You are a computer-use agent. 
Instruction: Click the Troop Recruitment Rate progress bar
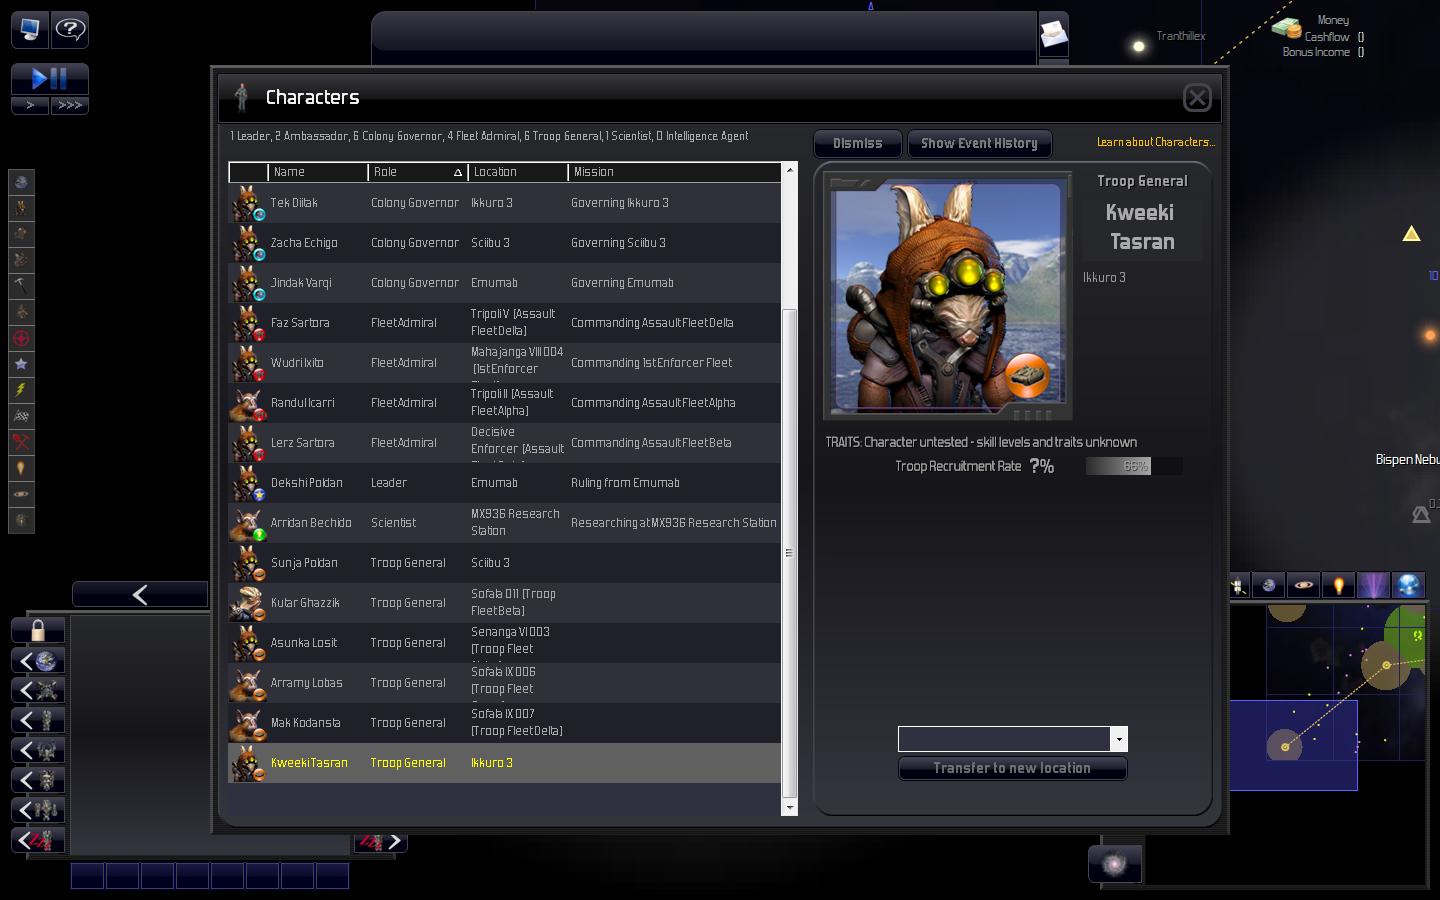point(1134,466)
